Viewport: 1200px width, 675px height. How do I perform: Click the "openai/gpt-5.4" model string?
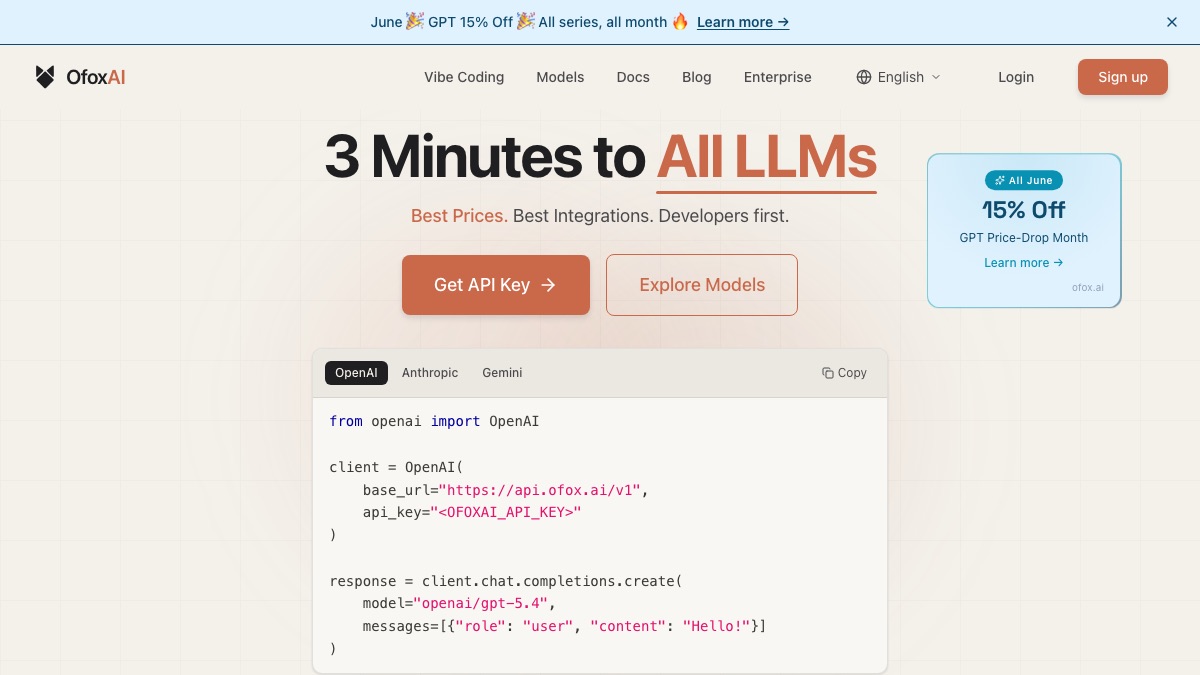point(478,603)
